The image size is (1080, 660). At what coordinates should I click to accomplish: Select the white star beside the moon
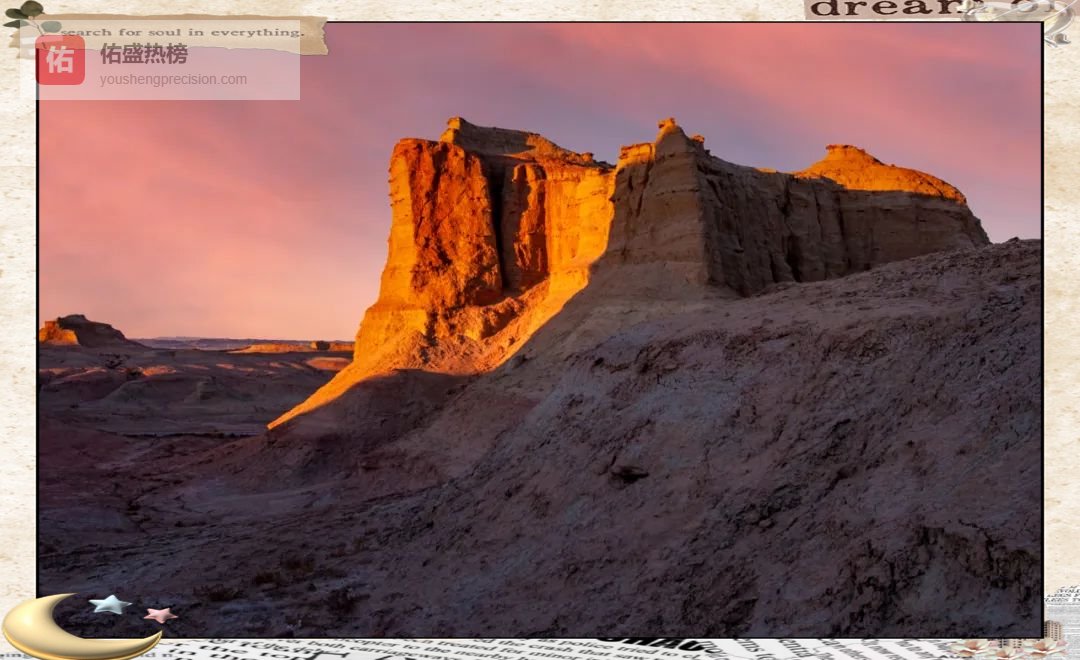pos(109,604)
